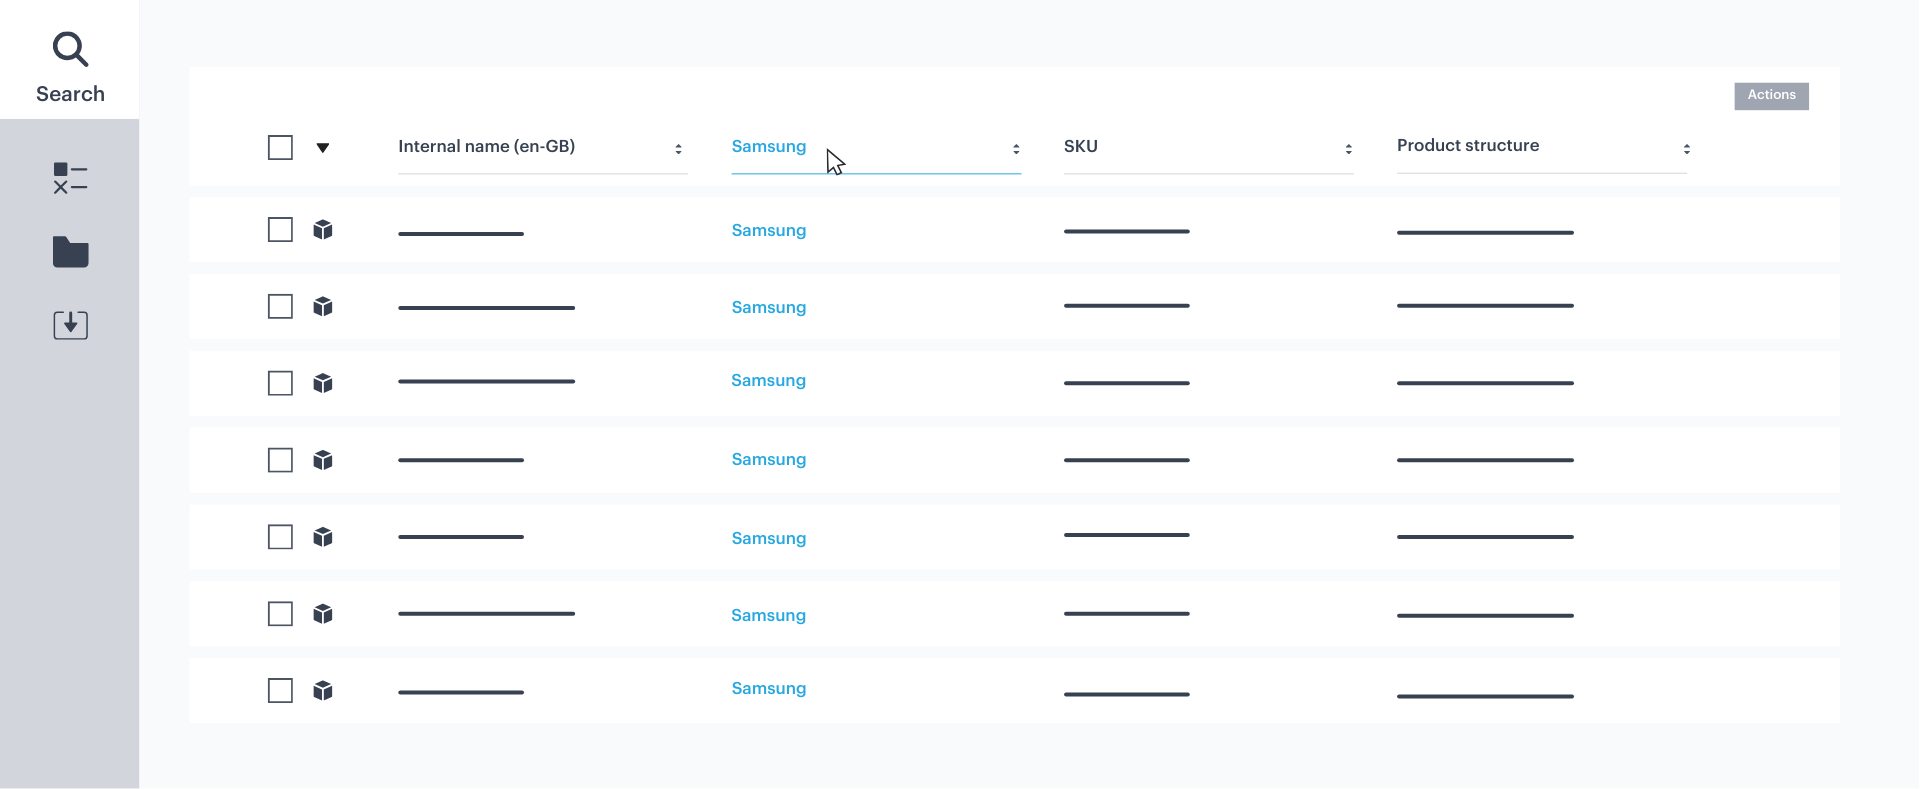The width and height of the screenshot is (1920, 789).
Task: Toggle sort arrows on Product structure column
Action: (x=1687, y=149)
